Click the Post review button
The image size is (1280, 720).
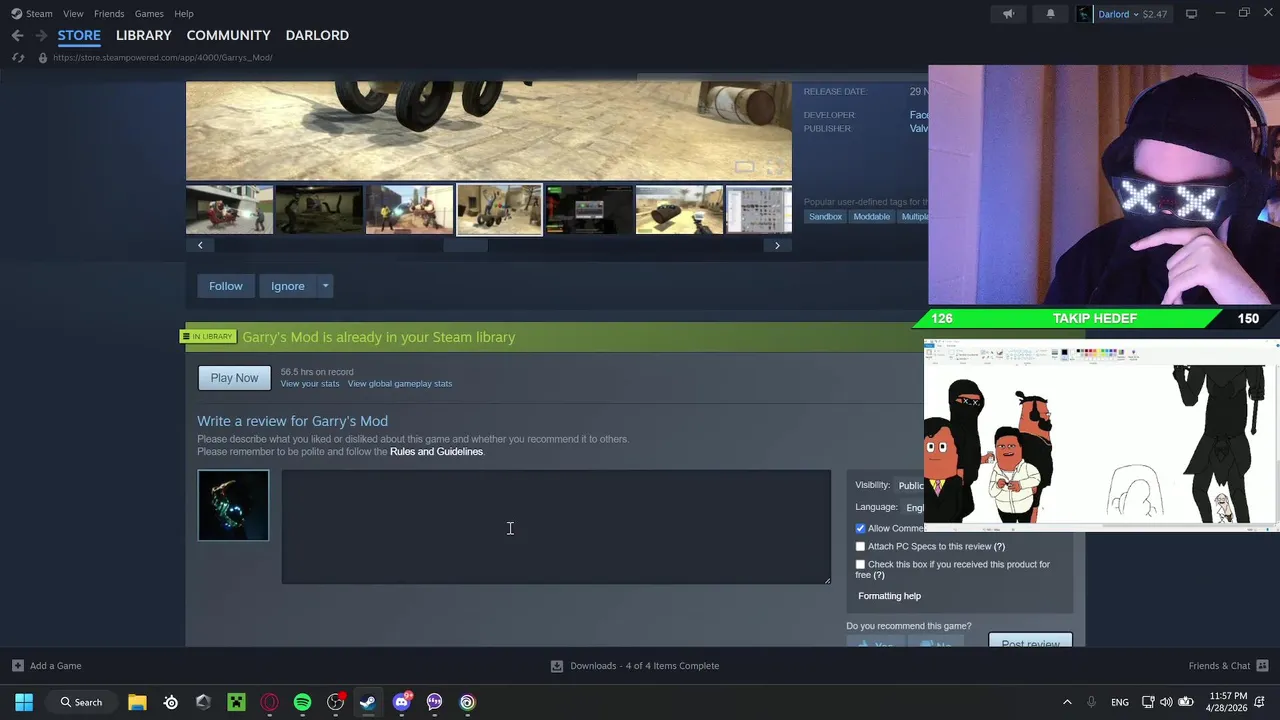click(1030, 641)
